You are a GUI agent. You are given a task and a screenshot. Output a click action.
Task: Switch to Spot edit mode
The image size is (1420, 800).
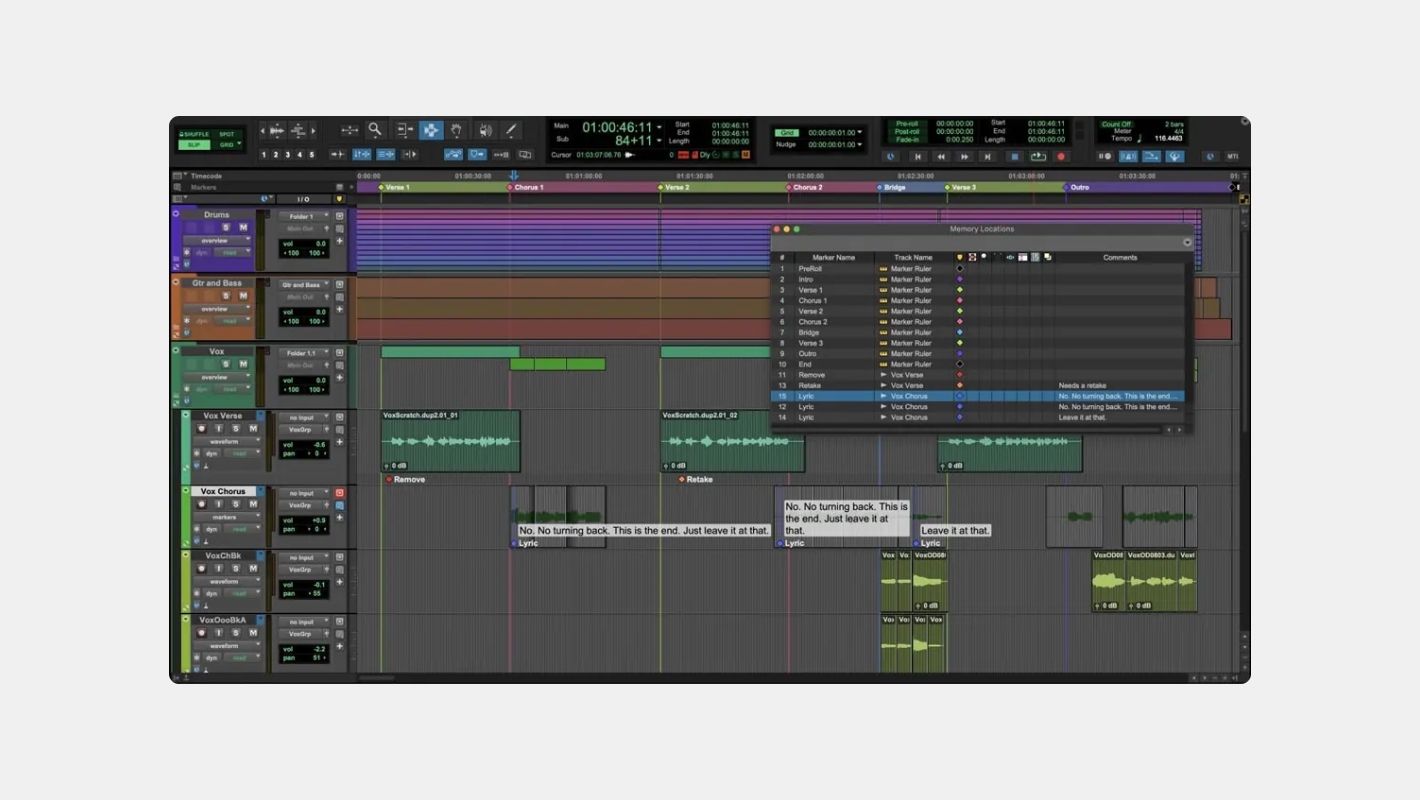227,134
